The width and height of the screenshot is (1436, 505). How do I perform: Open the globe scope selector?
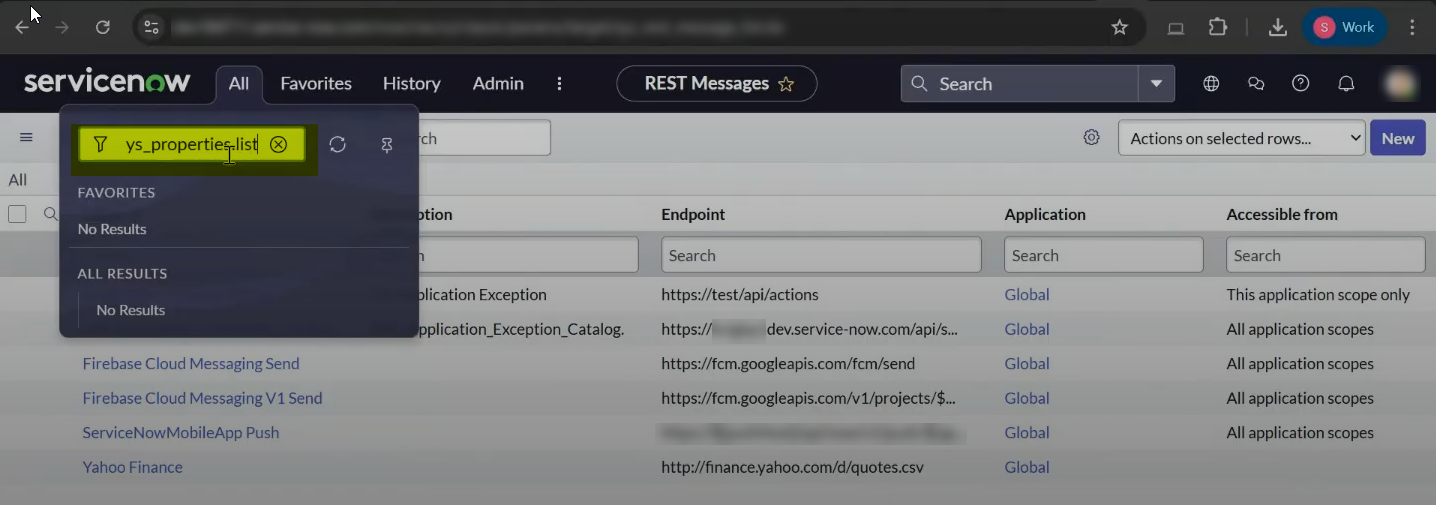1211,84
